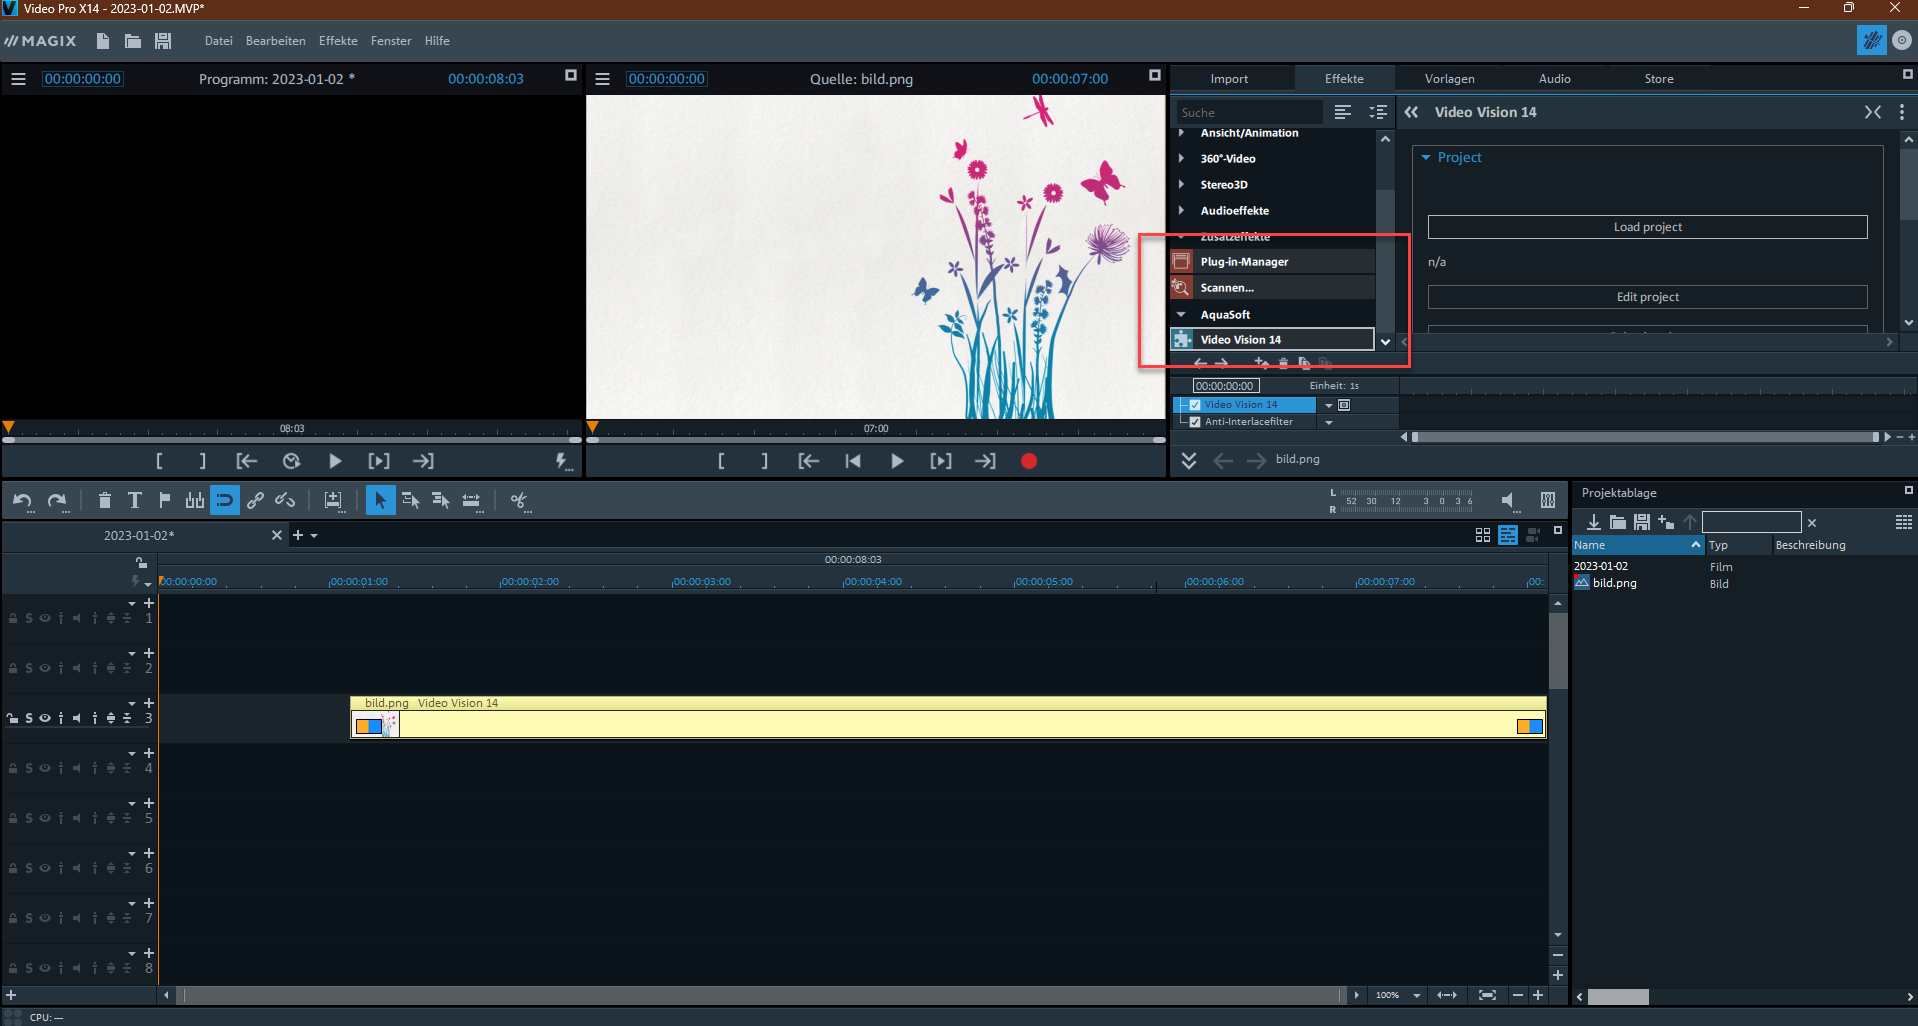Image resolution: width=1918 pixels, height=1026 pixels.
Task: Select the single object mouse mode arrow
Action: (x=380, y=501)
